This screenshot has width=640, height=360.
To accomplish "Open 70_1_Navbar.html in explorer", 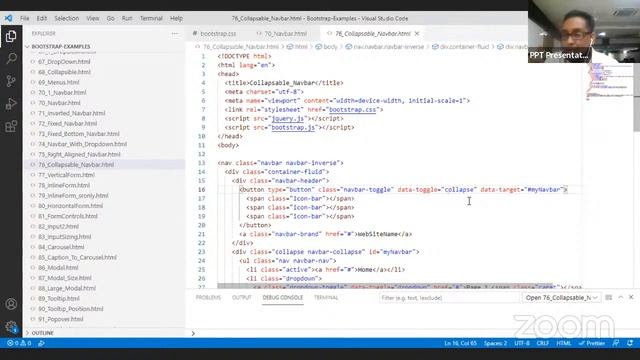I will point(62,93).
